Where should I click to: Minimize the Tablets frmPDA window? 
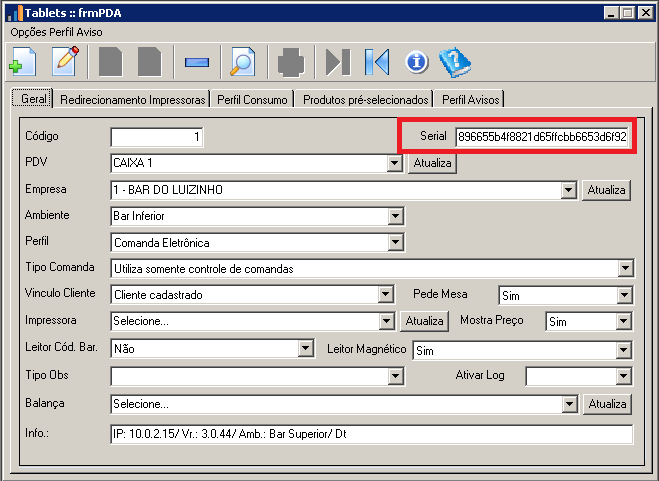[x=611, y=13]
